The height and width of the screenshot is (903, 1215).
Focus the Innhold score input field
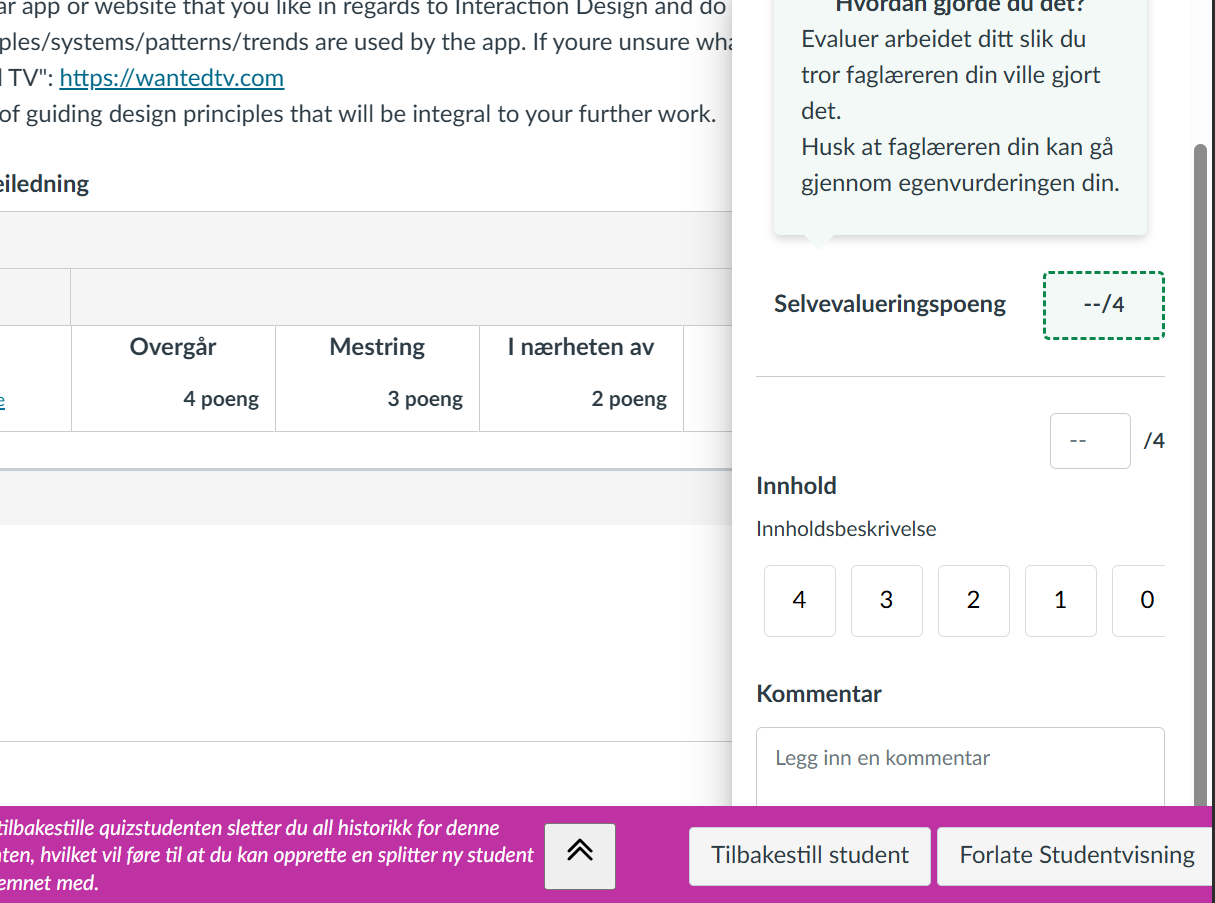coord(1090,441)
